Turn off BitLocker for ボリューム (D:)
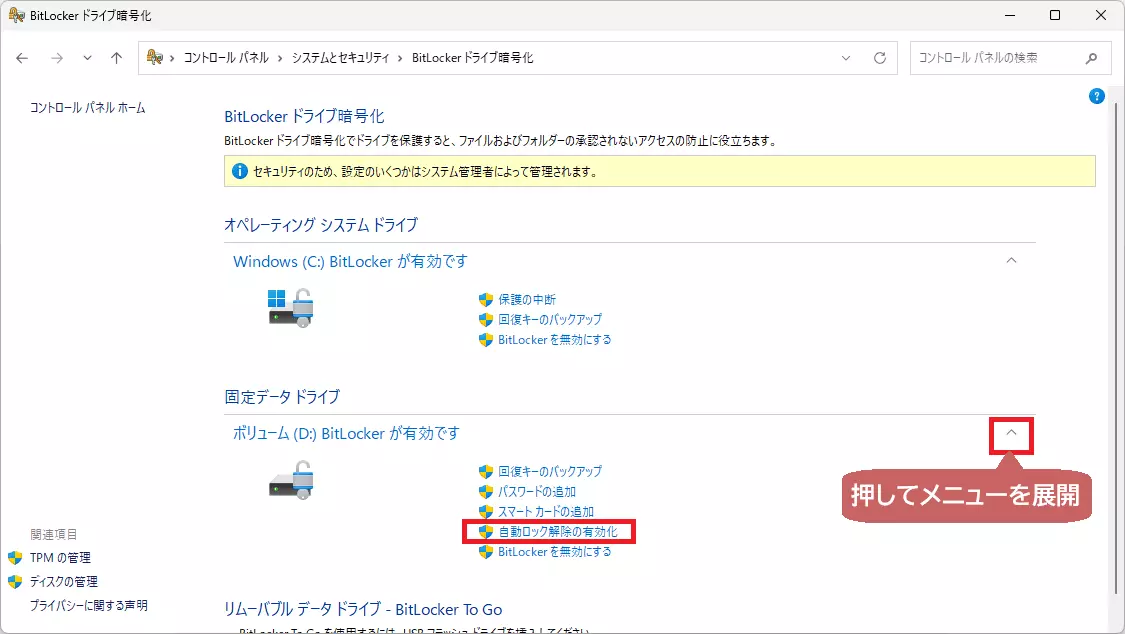This screenshot has width=1125, height=634. pyautogui.click(x=555, y=552)
